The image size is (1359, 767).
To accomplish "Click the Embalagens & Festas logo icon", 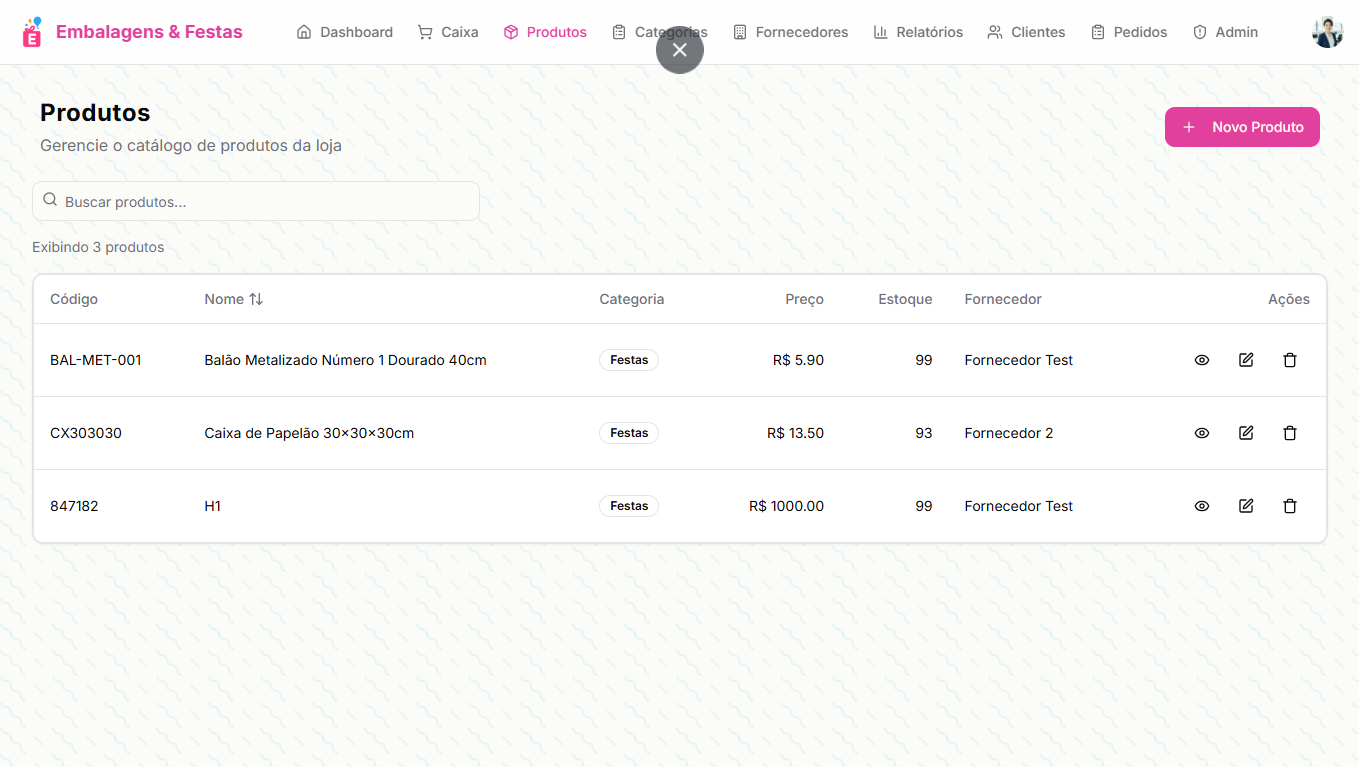I will coord(33,32).
